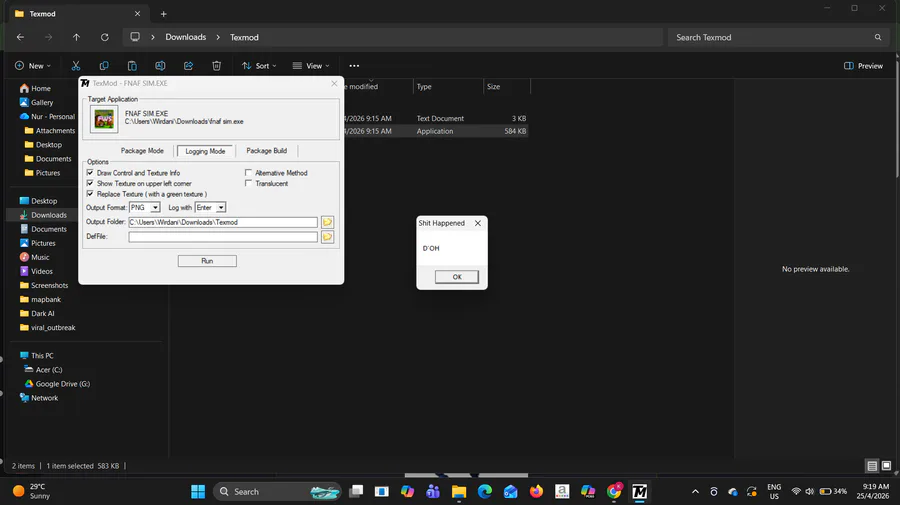The height and width of the screenshot is (505, 900).
Task: Click the empty DefFile input field
Action: (223, 236)
